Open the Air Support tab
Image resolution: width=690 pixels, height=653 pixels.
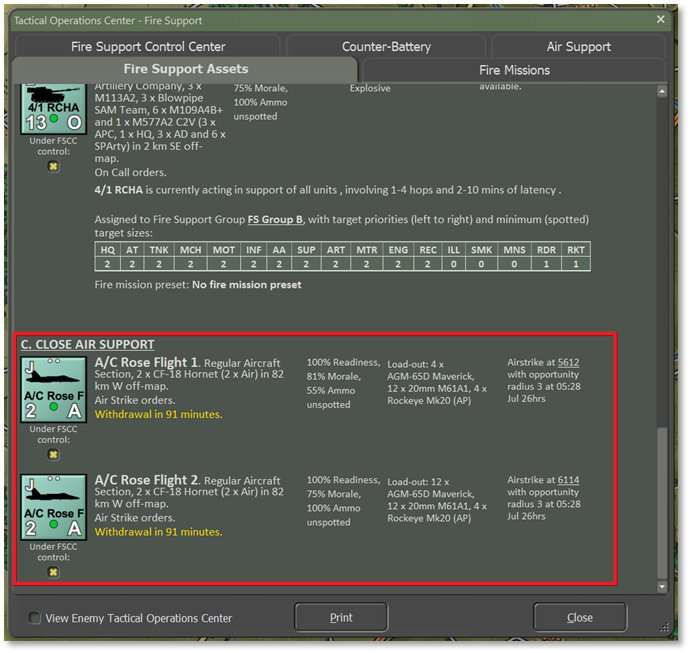tap(578, 47)
